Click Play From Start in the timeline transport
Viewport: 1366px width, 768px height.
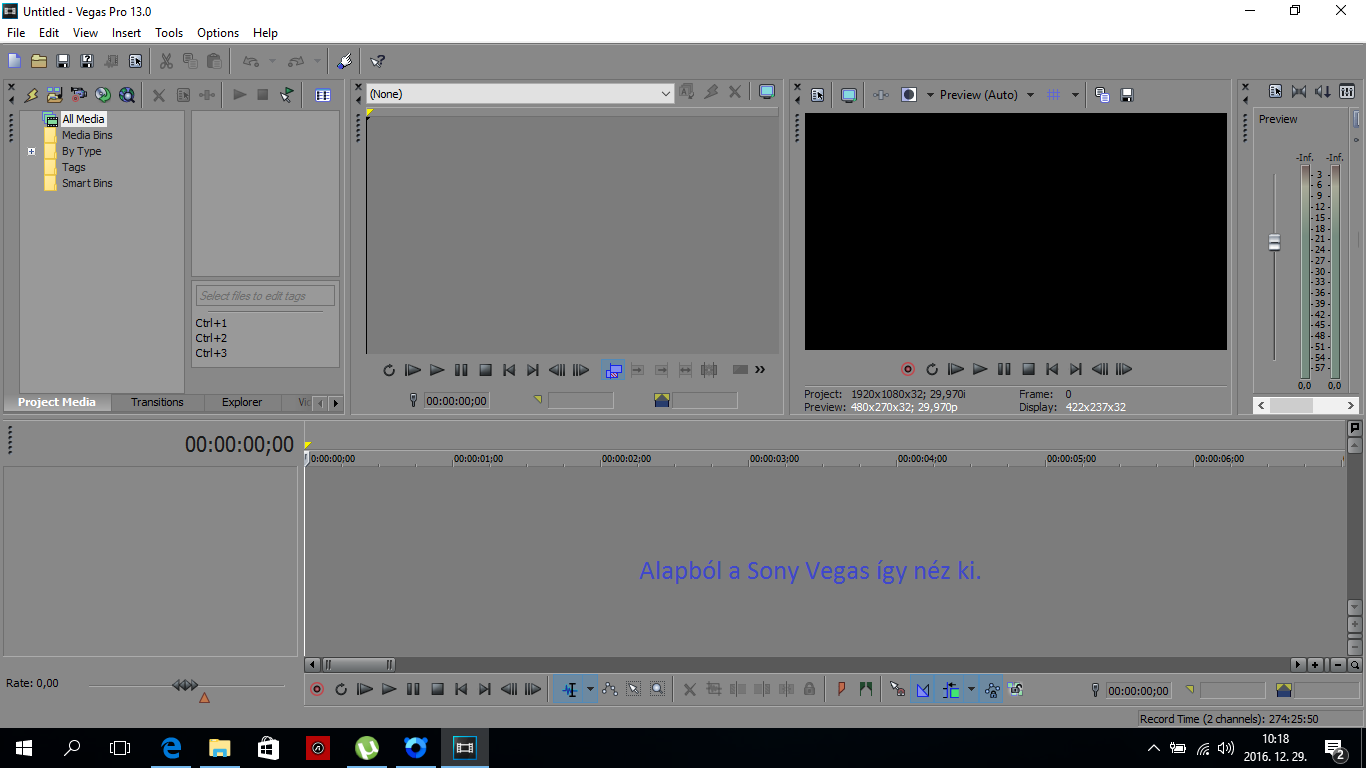pos(365,689)
